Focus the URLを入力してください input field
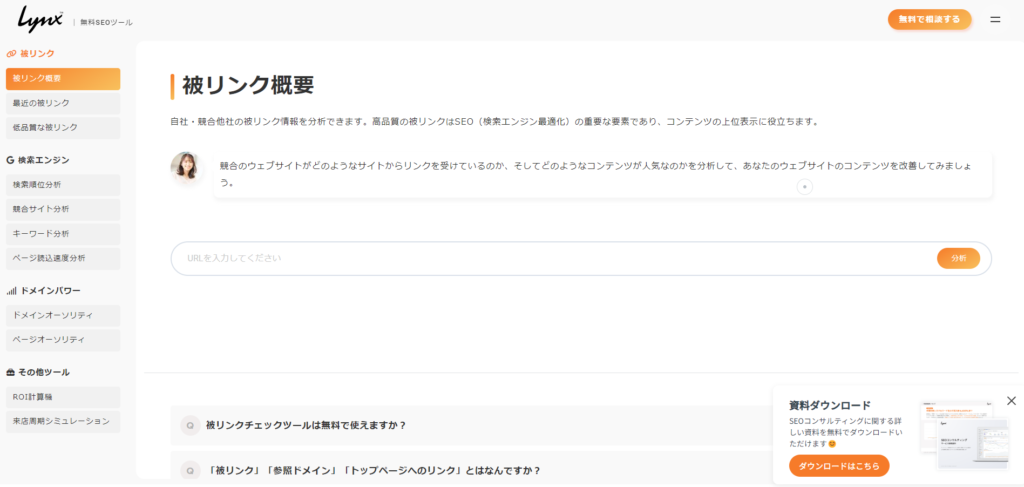Viewport: 1024px width, 487px height. point(550,258)
